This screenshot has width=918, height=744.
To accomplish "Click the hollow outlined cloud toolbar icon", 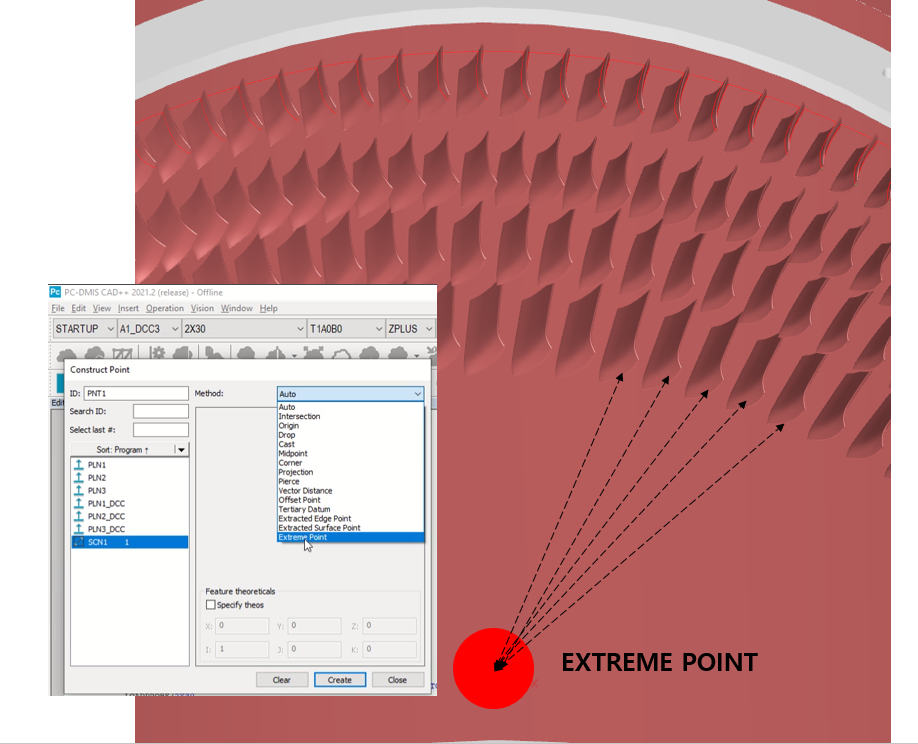I will pos(341,354).
